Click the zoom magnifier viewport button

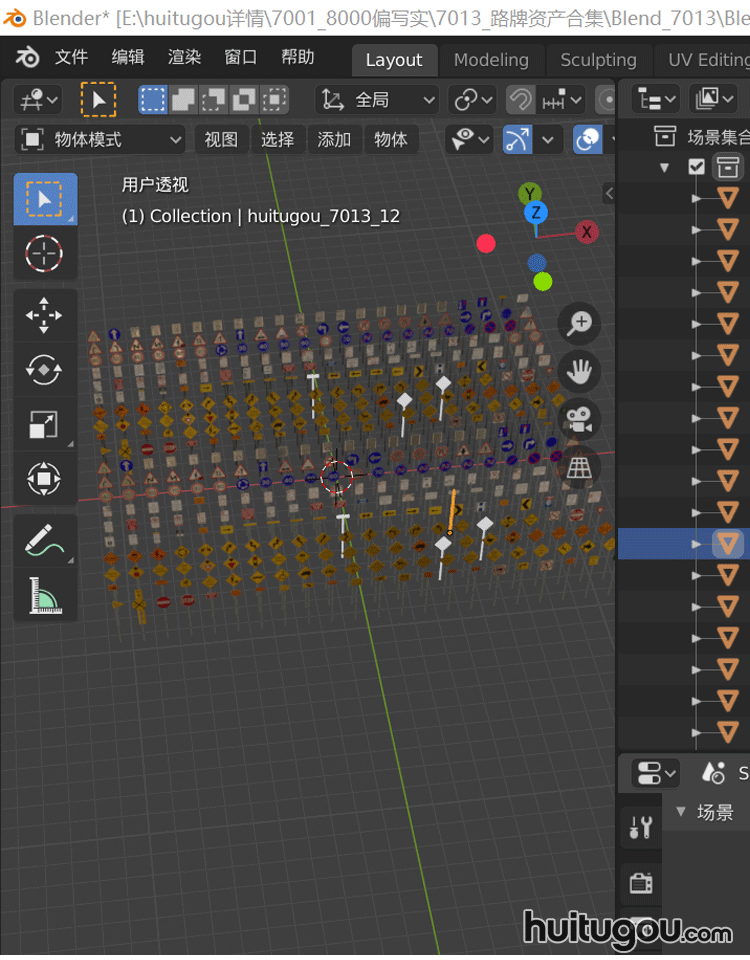coord(579,323)
